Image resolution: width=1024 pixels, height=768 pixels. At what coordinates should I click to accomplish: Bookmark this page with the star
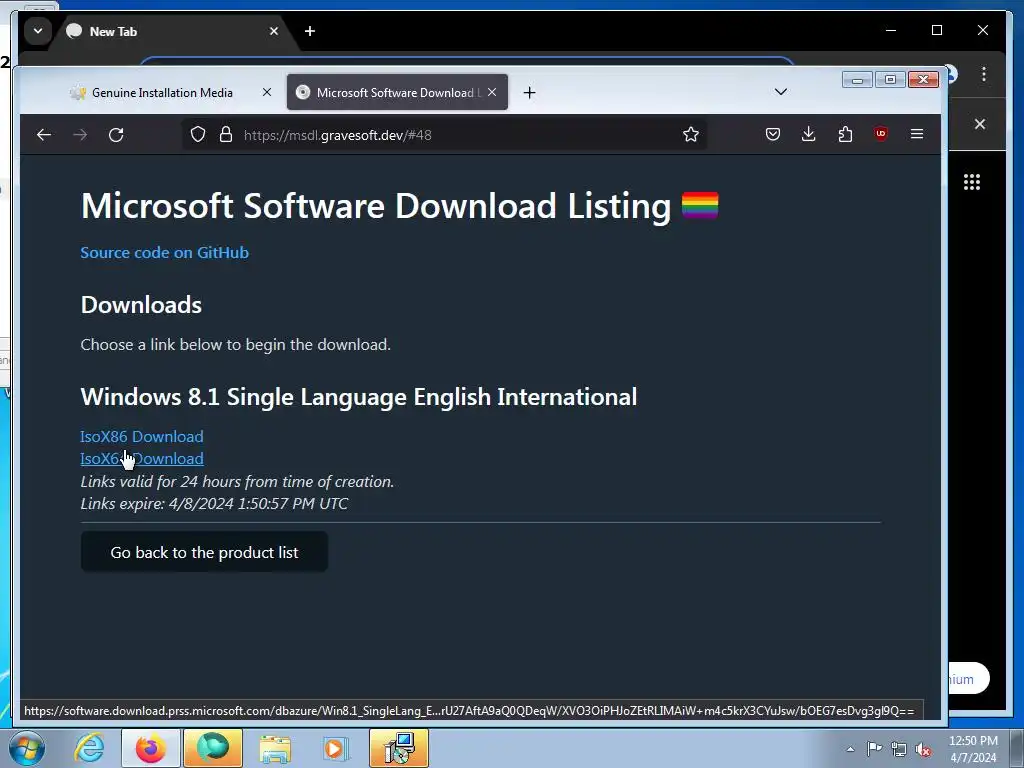point(690,135)
